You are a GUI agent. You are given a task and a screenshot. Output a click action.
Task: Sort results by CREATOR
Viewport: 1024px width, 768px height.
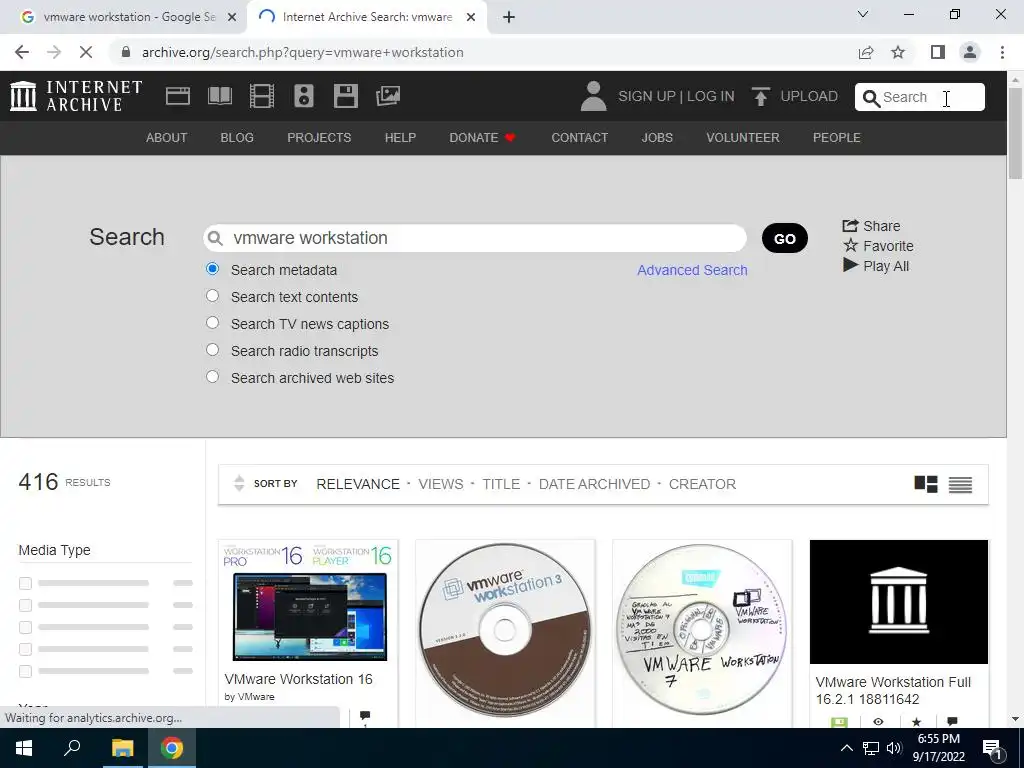[702, 484]
